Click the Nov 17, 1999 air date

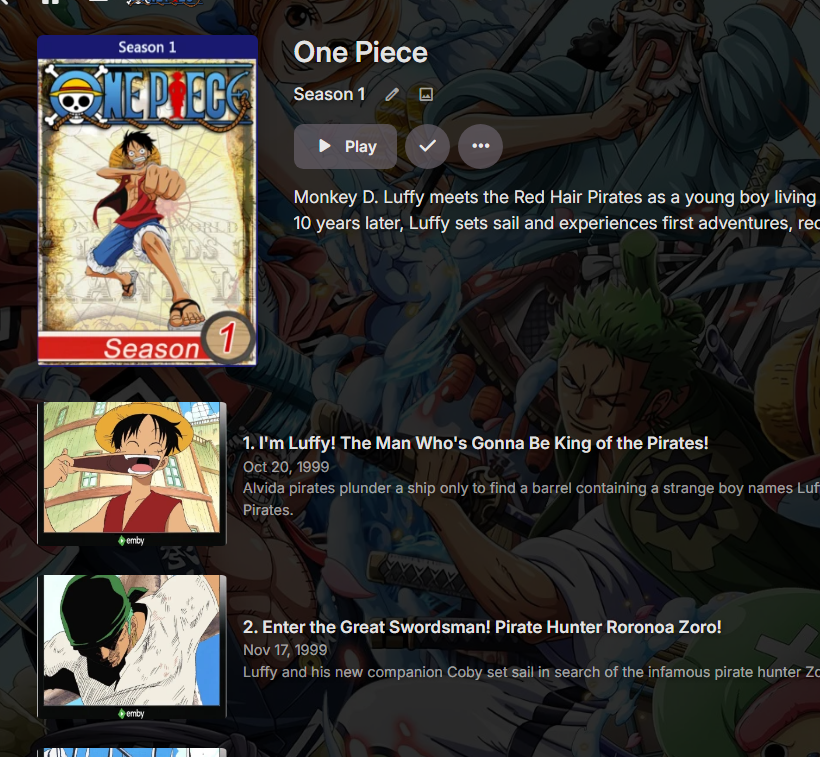tap(285, 650)
